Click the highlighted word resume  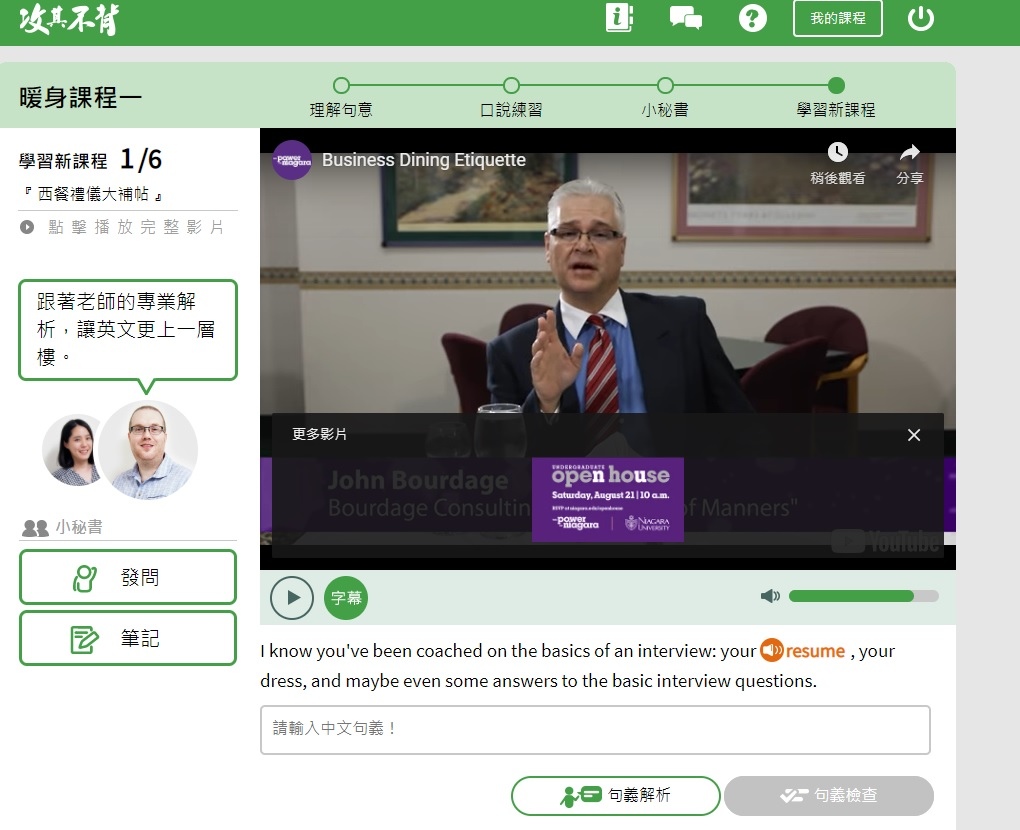coord(815,651)
